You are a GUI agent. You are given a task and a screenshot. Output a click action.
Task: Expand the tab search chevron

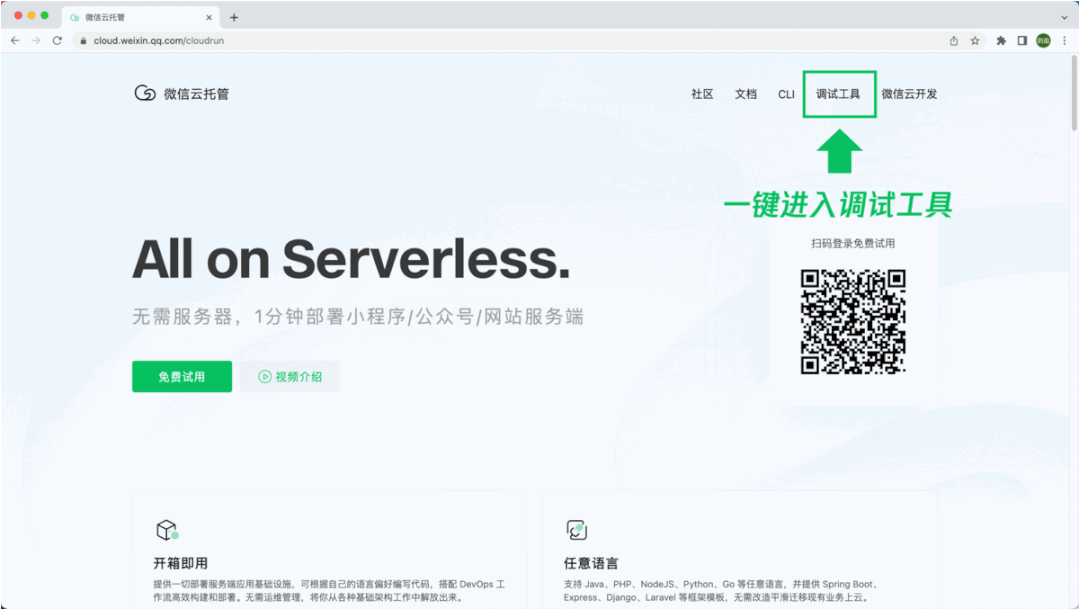pyautogui.click(x=1065, y=17)
